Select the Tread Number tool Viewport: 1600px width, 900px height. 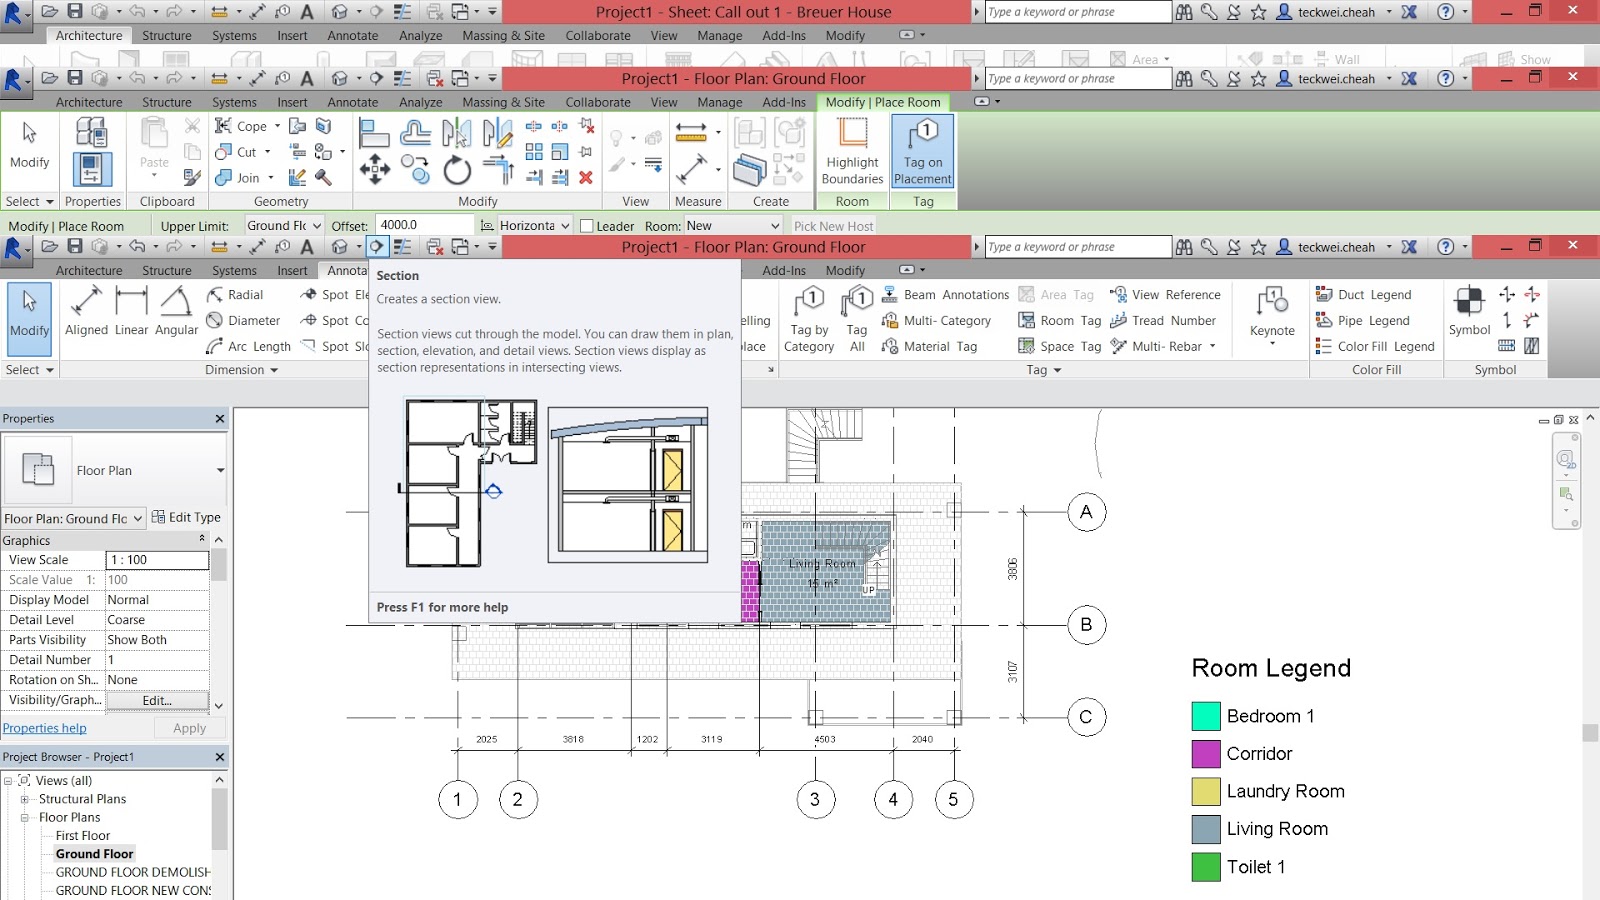click(1163, 321)
